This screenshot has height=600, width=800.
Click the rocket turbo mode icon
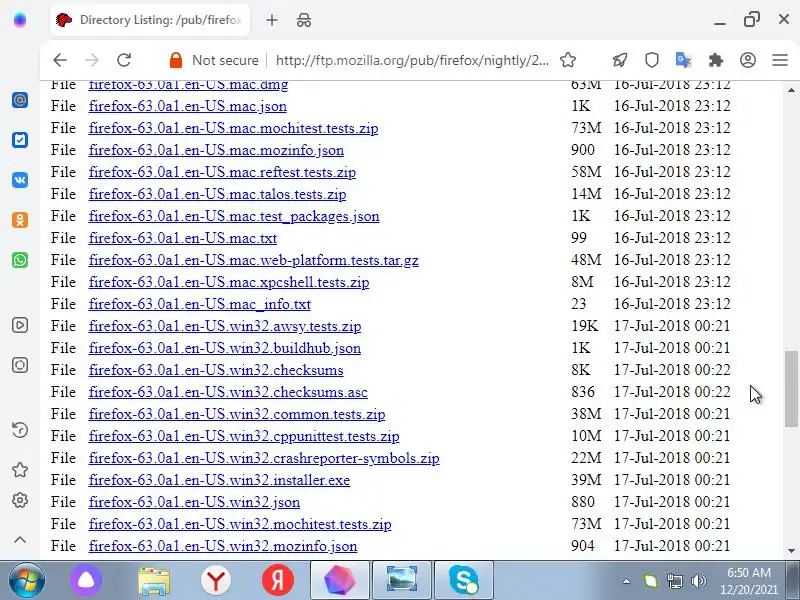tap(620, 60)
